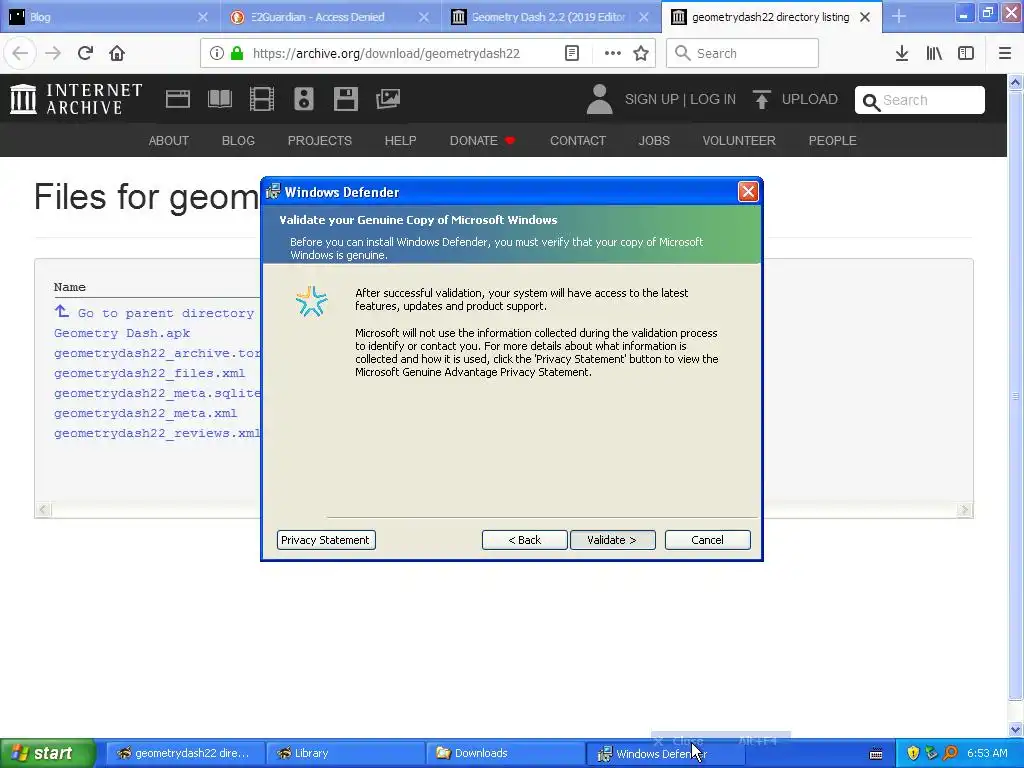Click the security shield tray icon
The width and height of the screenshot is (1024, 768).
coord(913,753)
